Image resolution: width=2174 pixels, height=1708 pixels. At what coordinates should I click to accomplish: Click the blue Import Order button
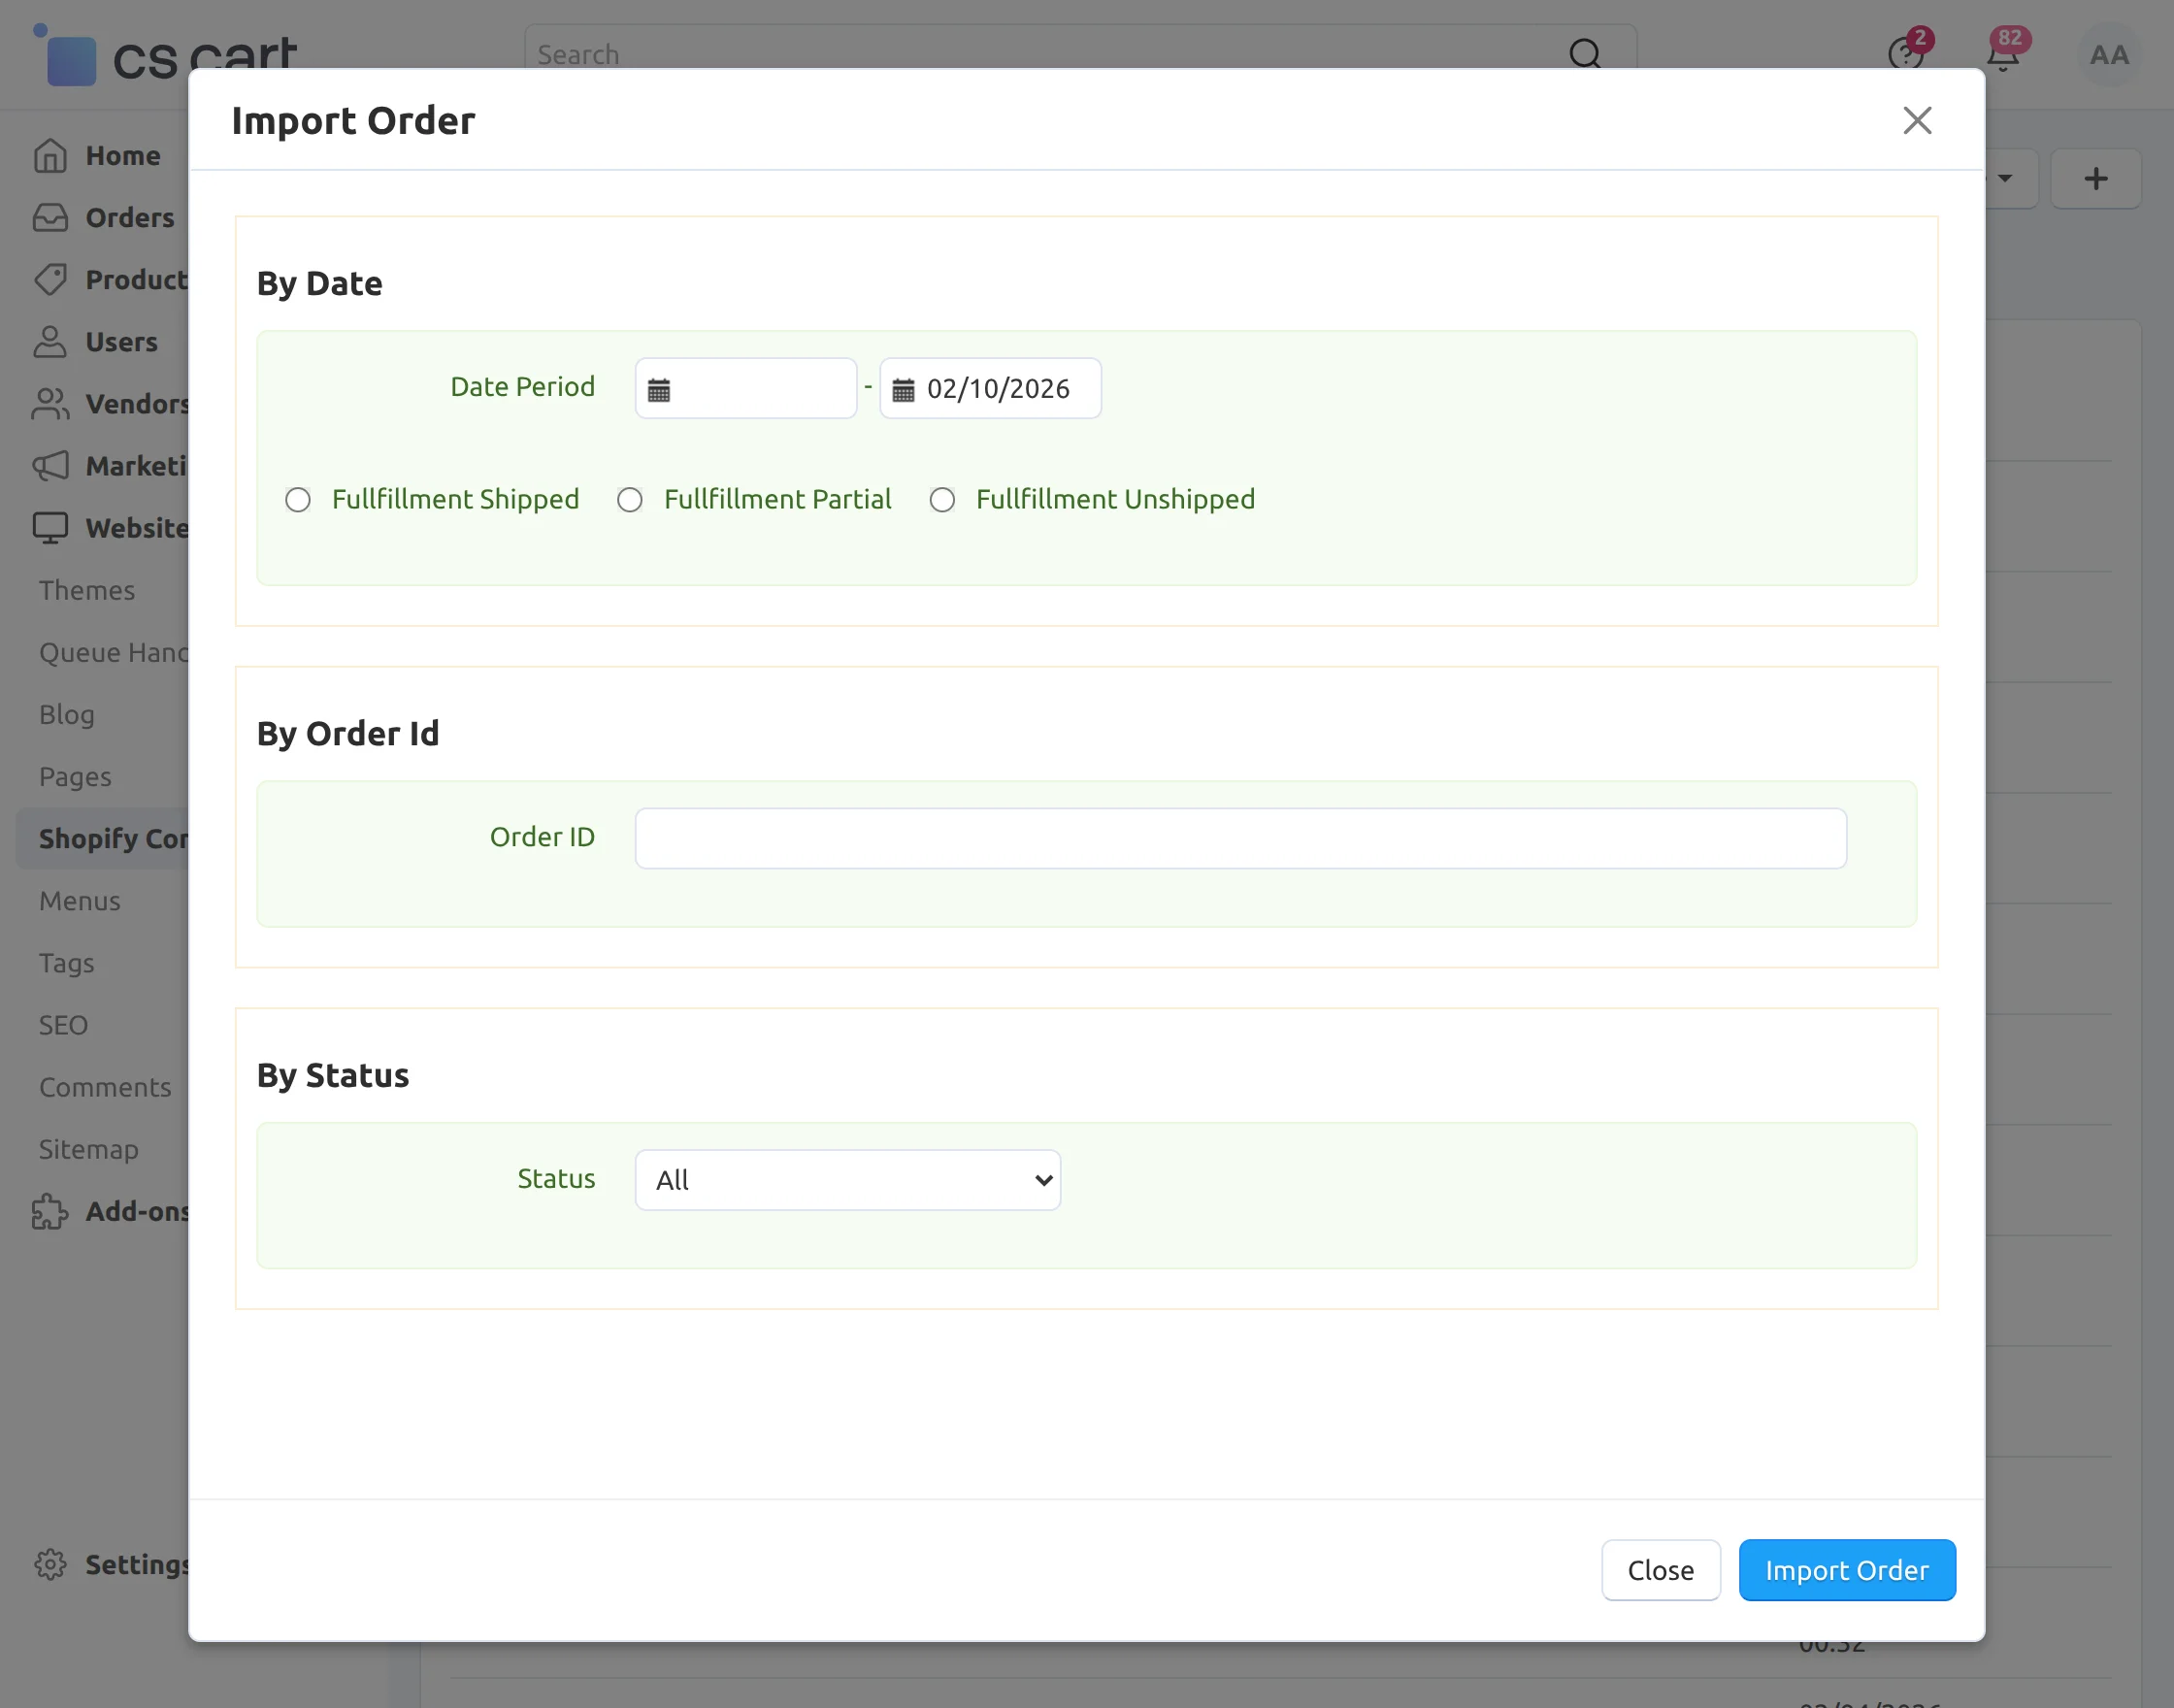[1846, 1570]
